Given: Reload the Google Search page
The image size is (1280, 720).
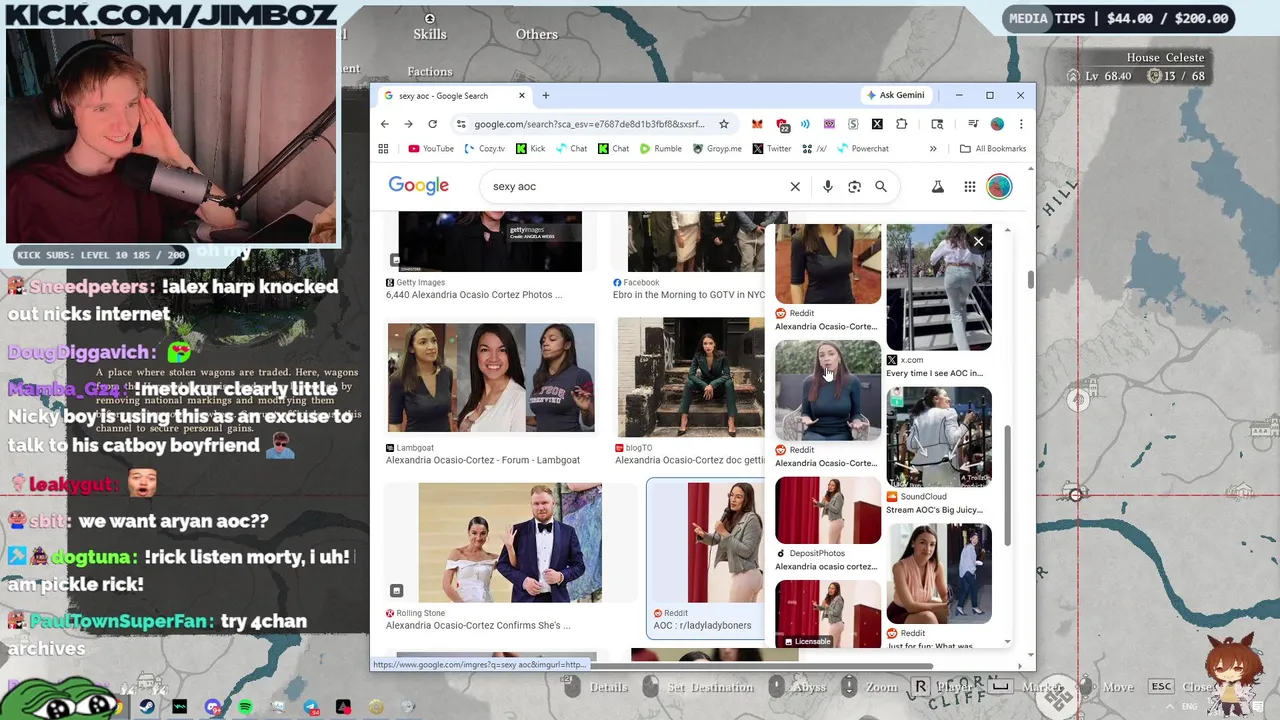Looking at the screenshot, I should click(432, 124).
